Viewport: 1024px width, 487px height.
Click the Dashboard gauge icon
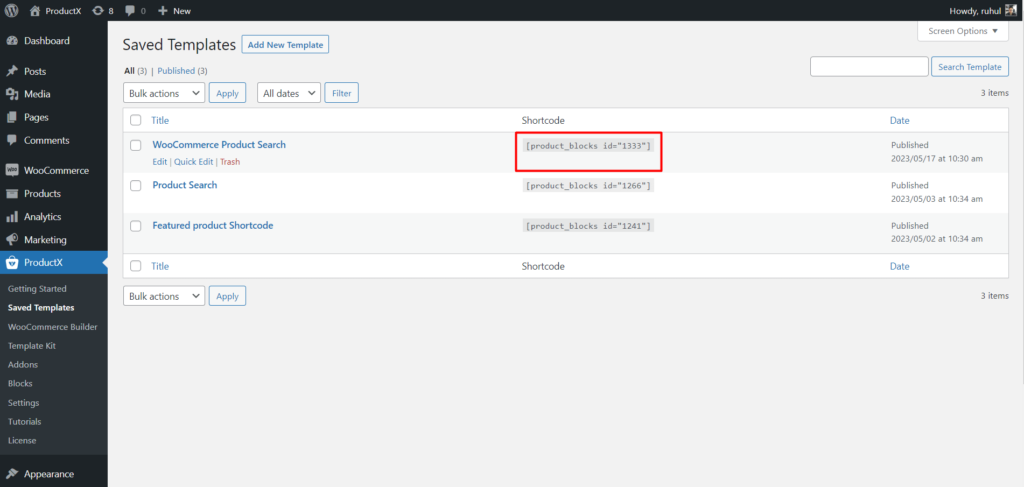[x=12, y=40]
